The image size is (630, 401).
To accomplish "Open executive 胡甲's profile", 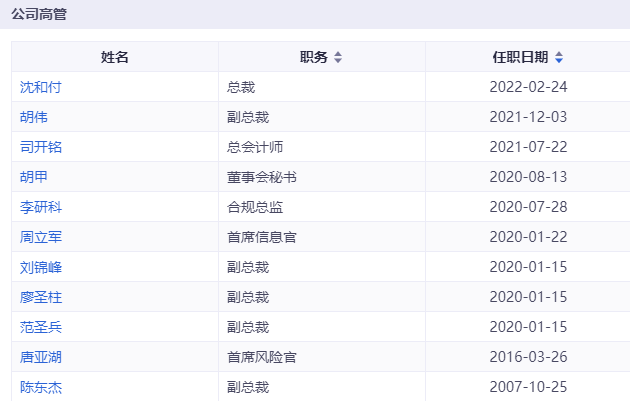I will pyautogui.click(x=34, y=177).
